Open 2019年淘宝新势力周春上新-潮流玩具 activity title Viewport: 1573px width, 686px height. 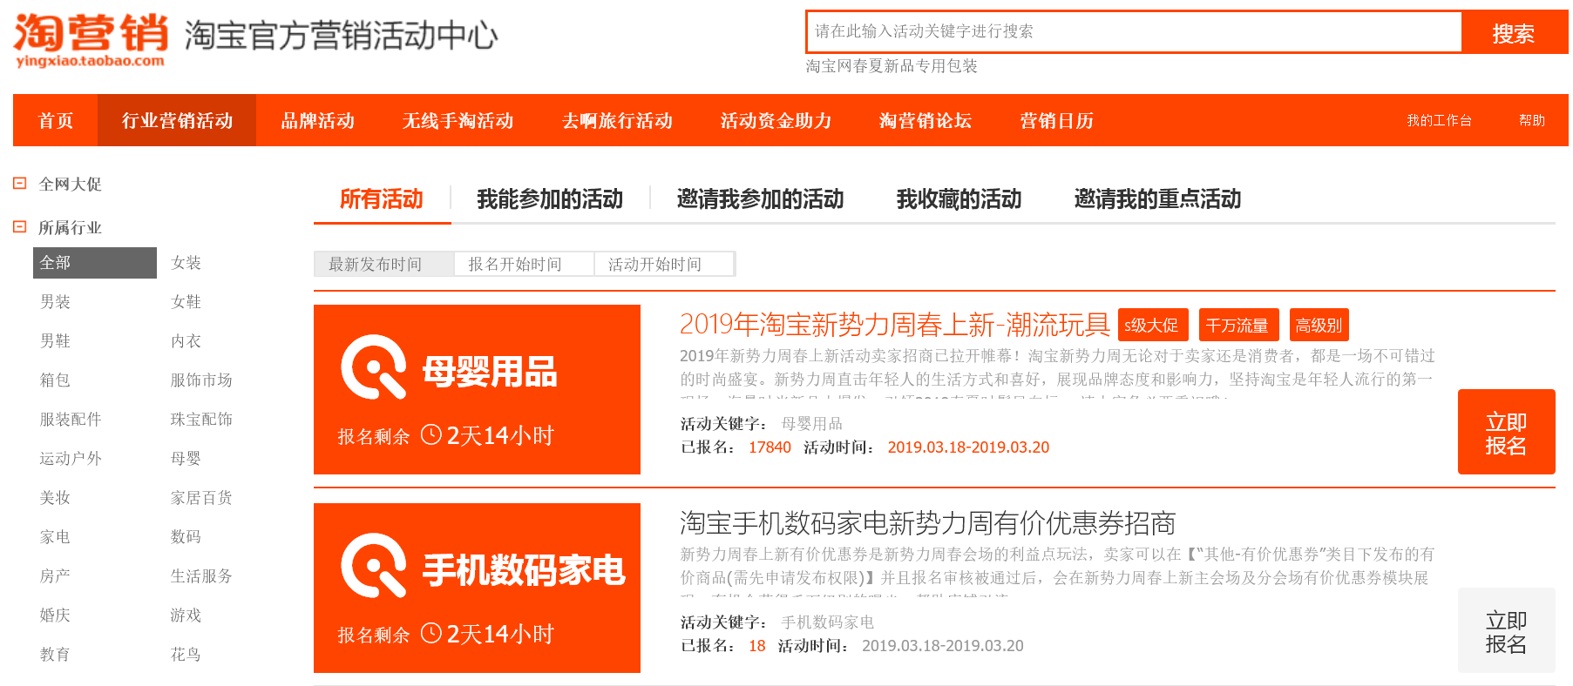(x=895, y=324)
